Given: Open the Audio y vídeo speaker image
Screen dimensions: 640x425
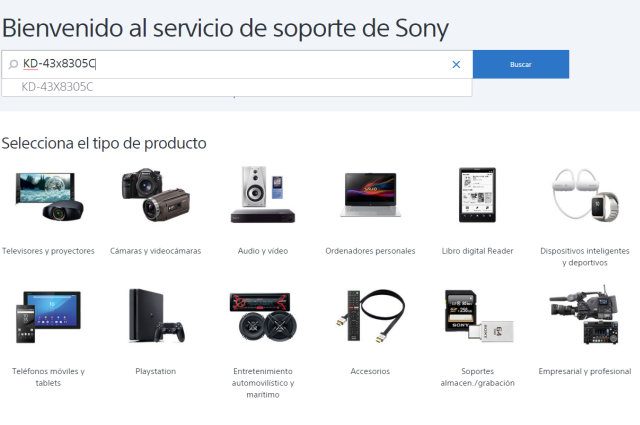Looking at the screenshot, I should pyautogui.click(x=263, y=194).
